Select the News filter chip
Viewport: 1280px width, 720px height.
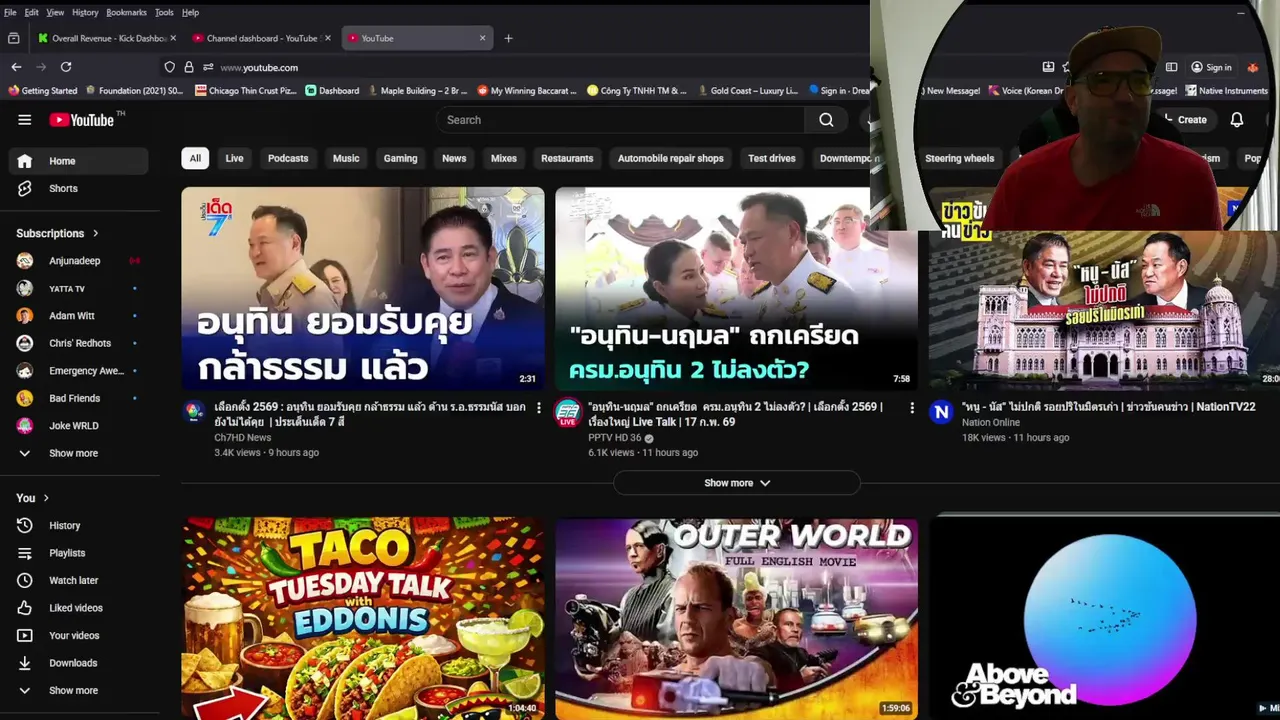pyautogui.click(x=454, y=158)
